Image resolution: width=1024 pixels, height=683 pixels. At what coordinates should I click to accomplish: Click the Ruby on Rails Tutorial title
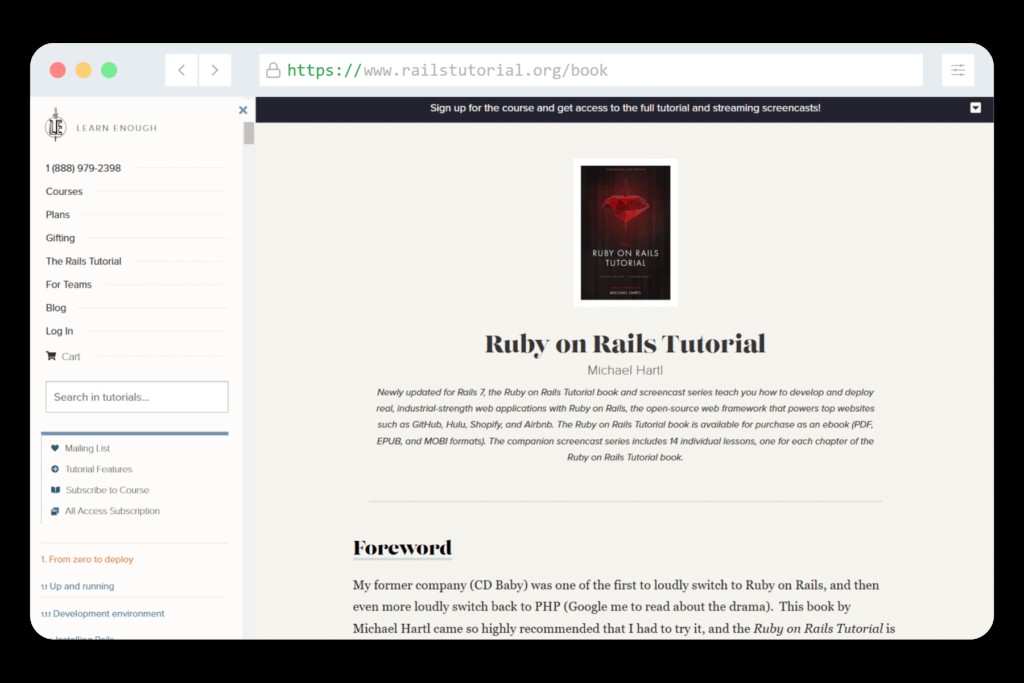click(625, 344)
